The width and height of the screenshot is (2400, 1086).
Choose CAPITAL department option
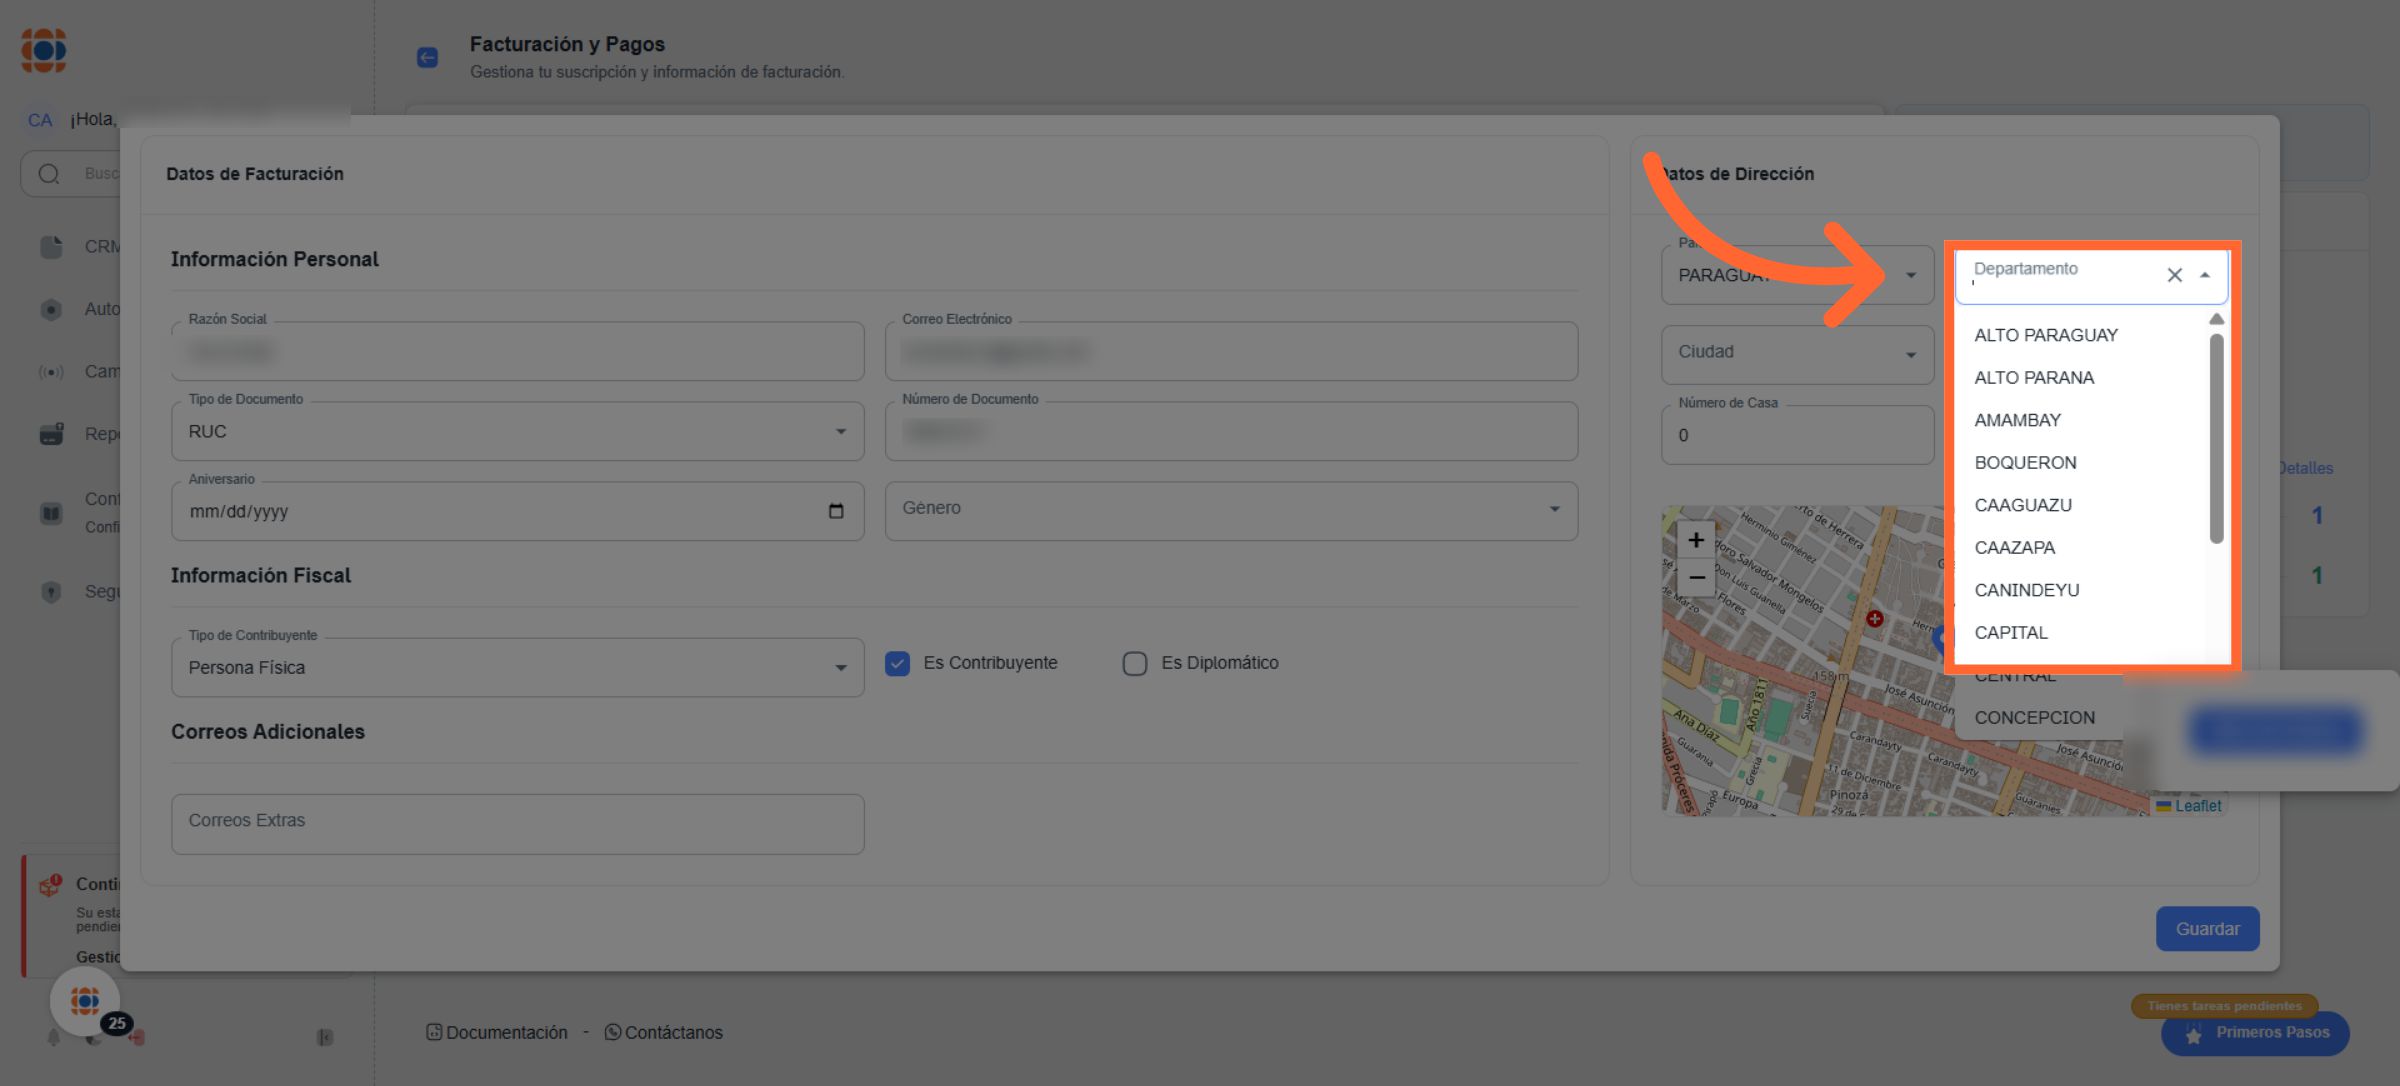click(2011, 633)
